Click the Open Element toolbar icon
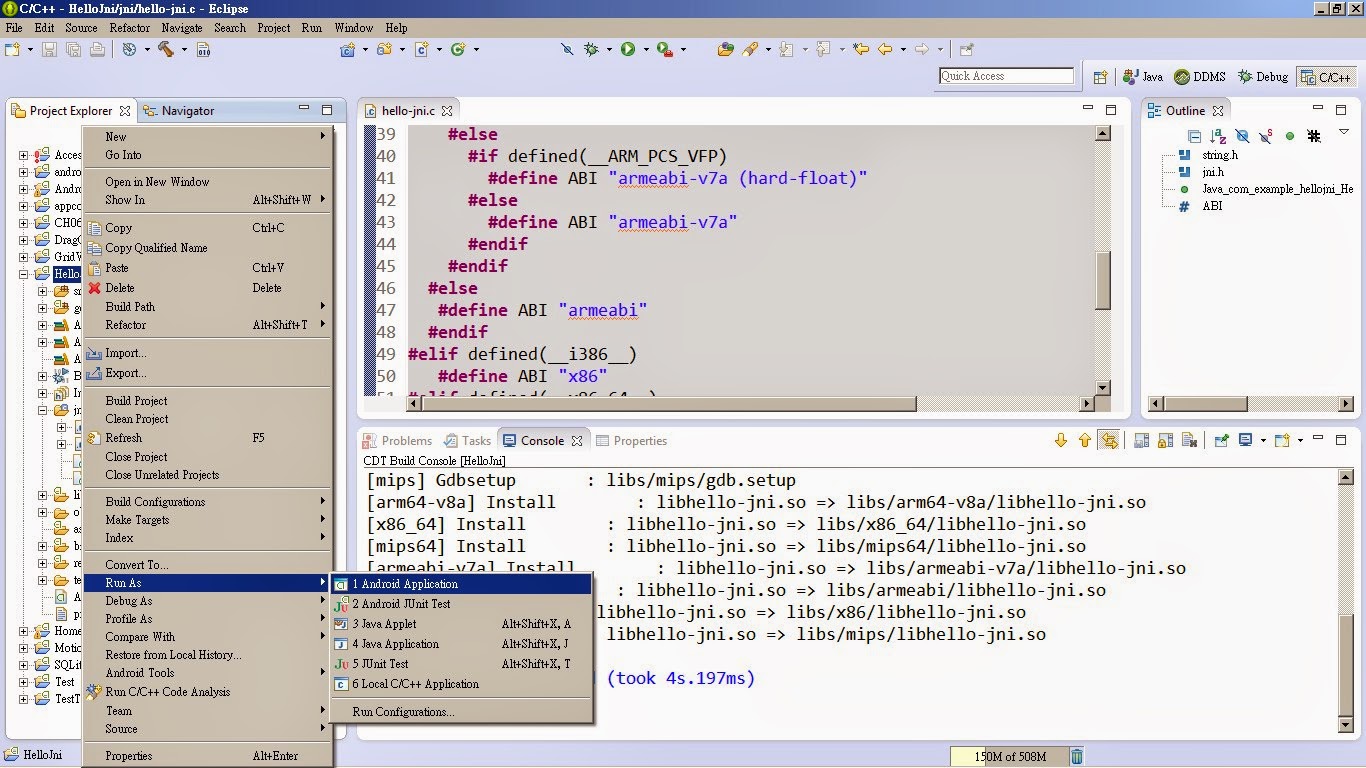This screenshot has height=768, width=1366. 726,49
